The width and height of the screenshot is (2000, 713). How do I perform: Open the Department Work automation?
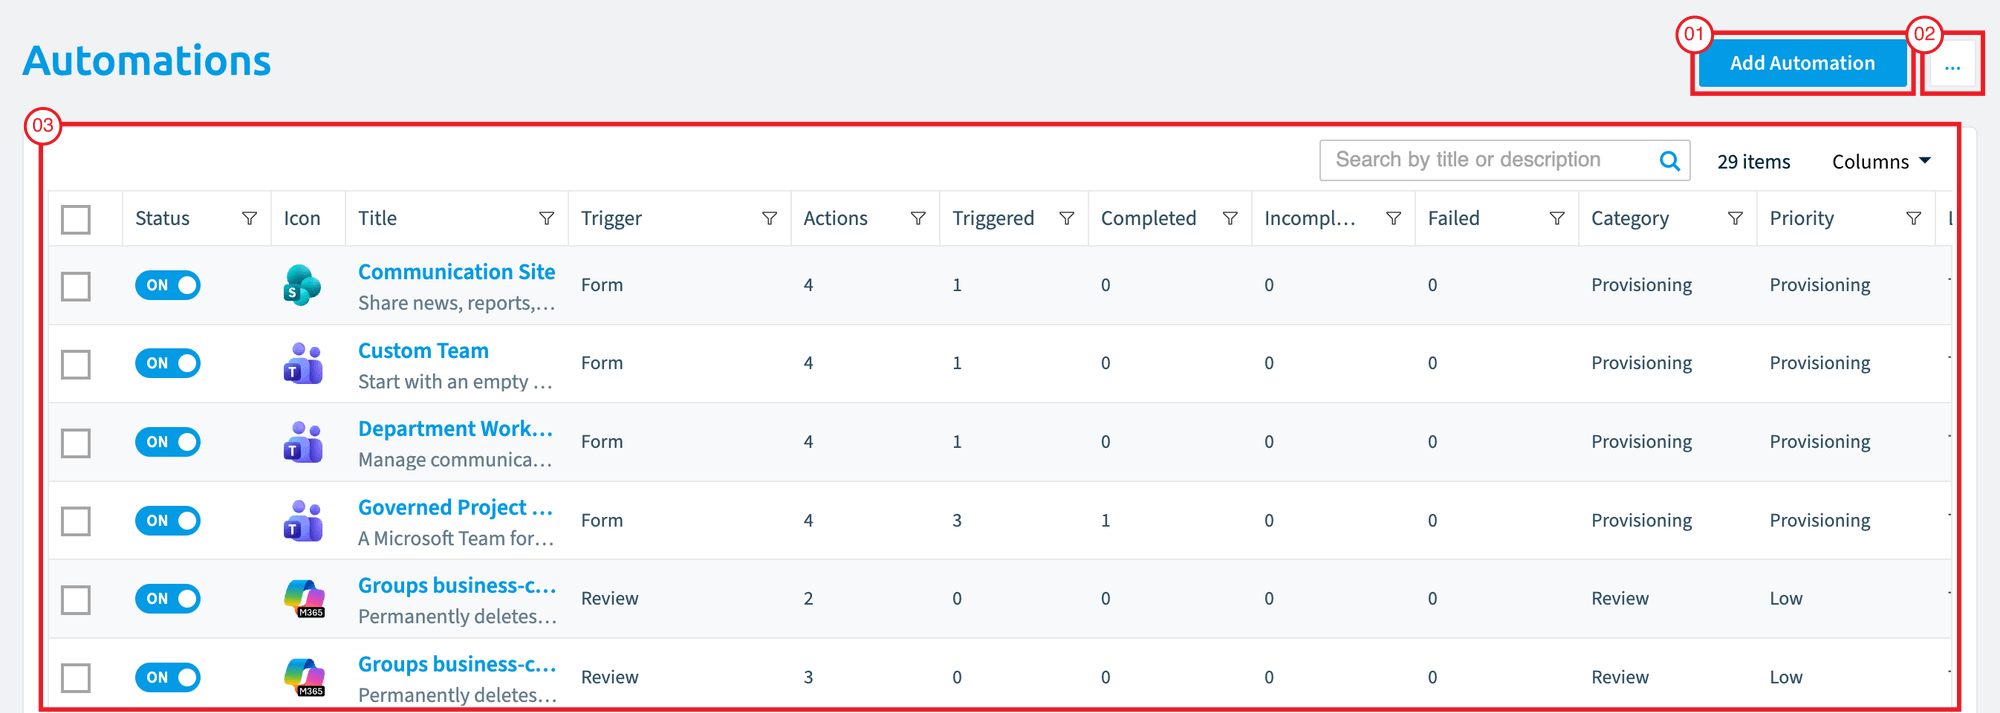pyautogui.click(x=456, y=429)
